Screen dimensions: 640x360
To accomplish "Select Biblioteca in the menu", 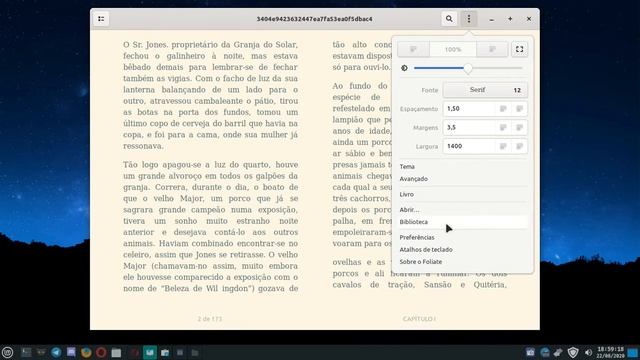I will click(463, 222).
